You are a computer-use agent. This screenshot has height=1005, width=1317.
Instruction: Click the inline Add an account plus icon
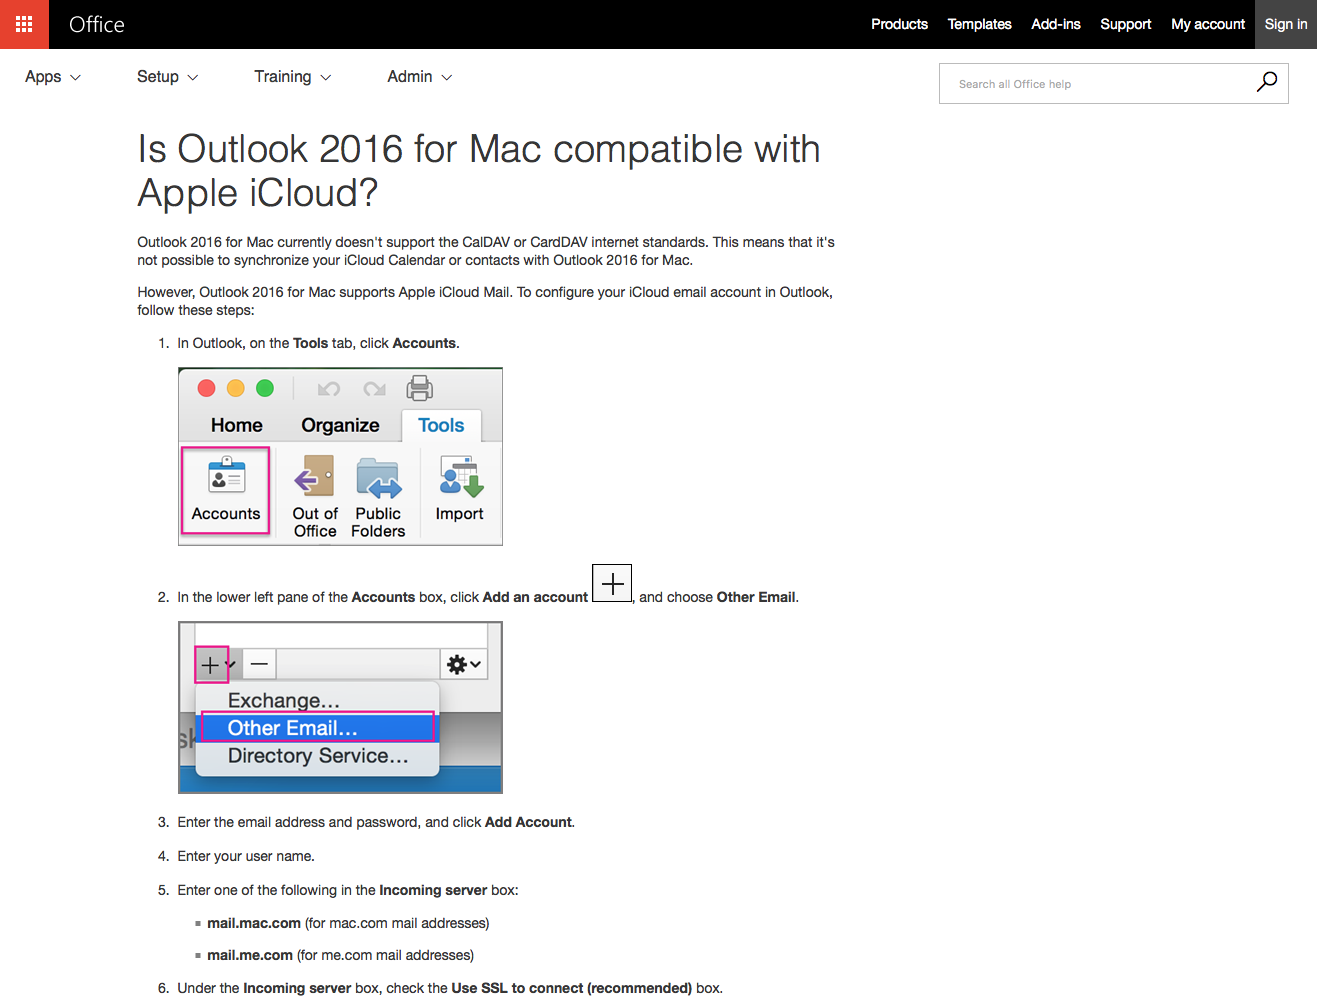pyautogui.click(x=612, y=583)
